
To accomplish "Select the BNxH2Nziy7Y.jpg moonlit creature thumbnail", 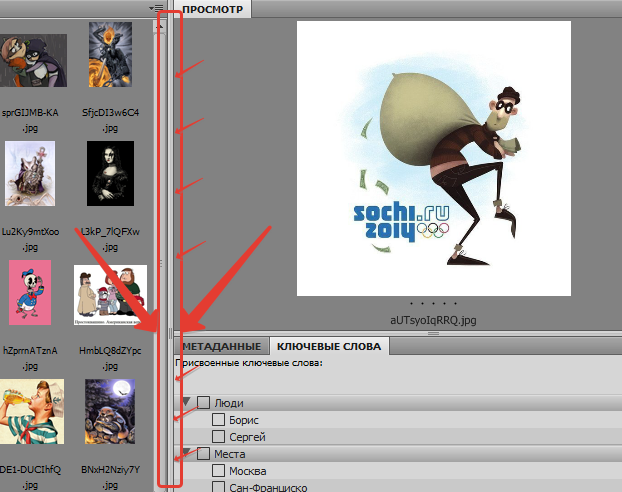I will [110, 412].
